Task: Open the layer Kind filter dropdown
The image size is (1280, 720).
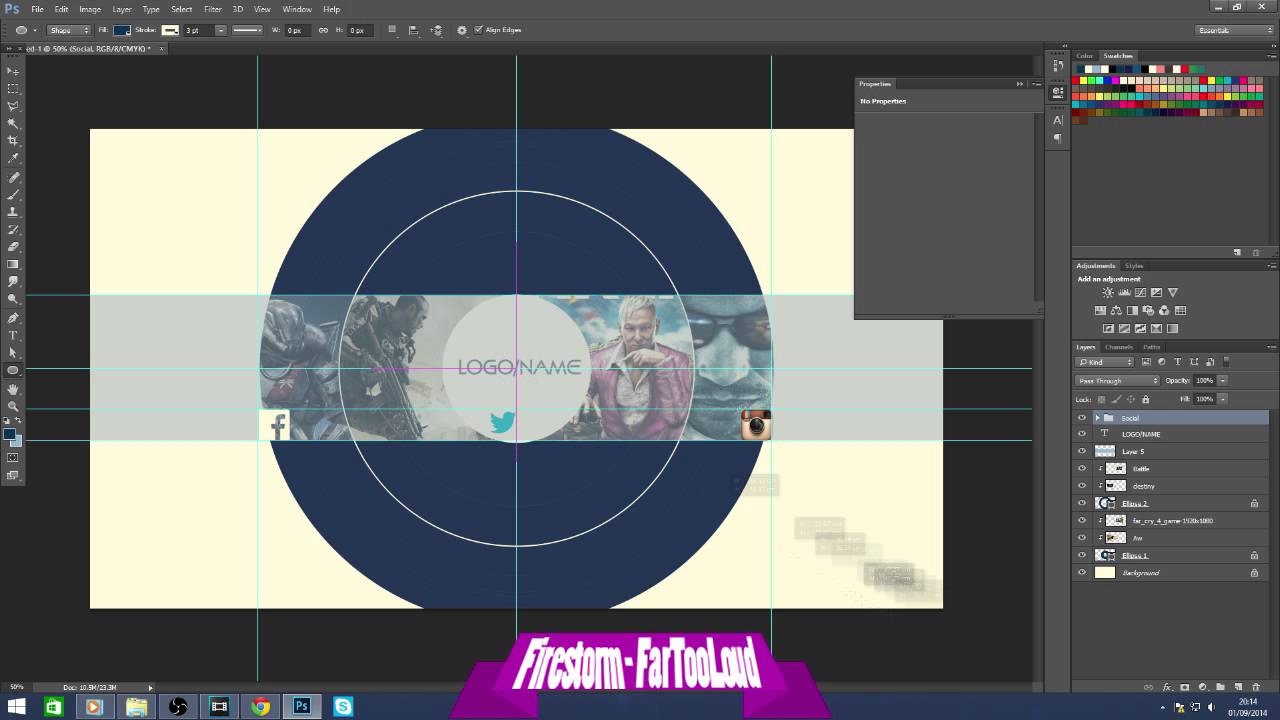Action: tap(1105, 362)
